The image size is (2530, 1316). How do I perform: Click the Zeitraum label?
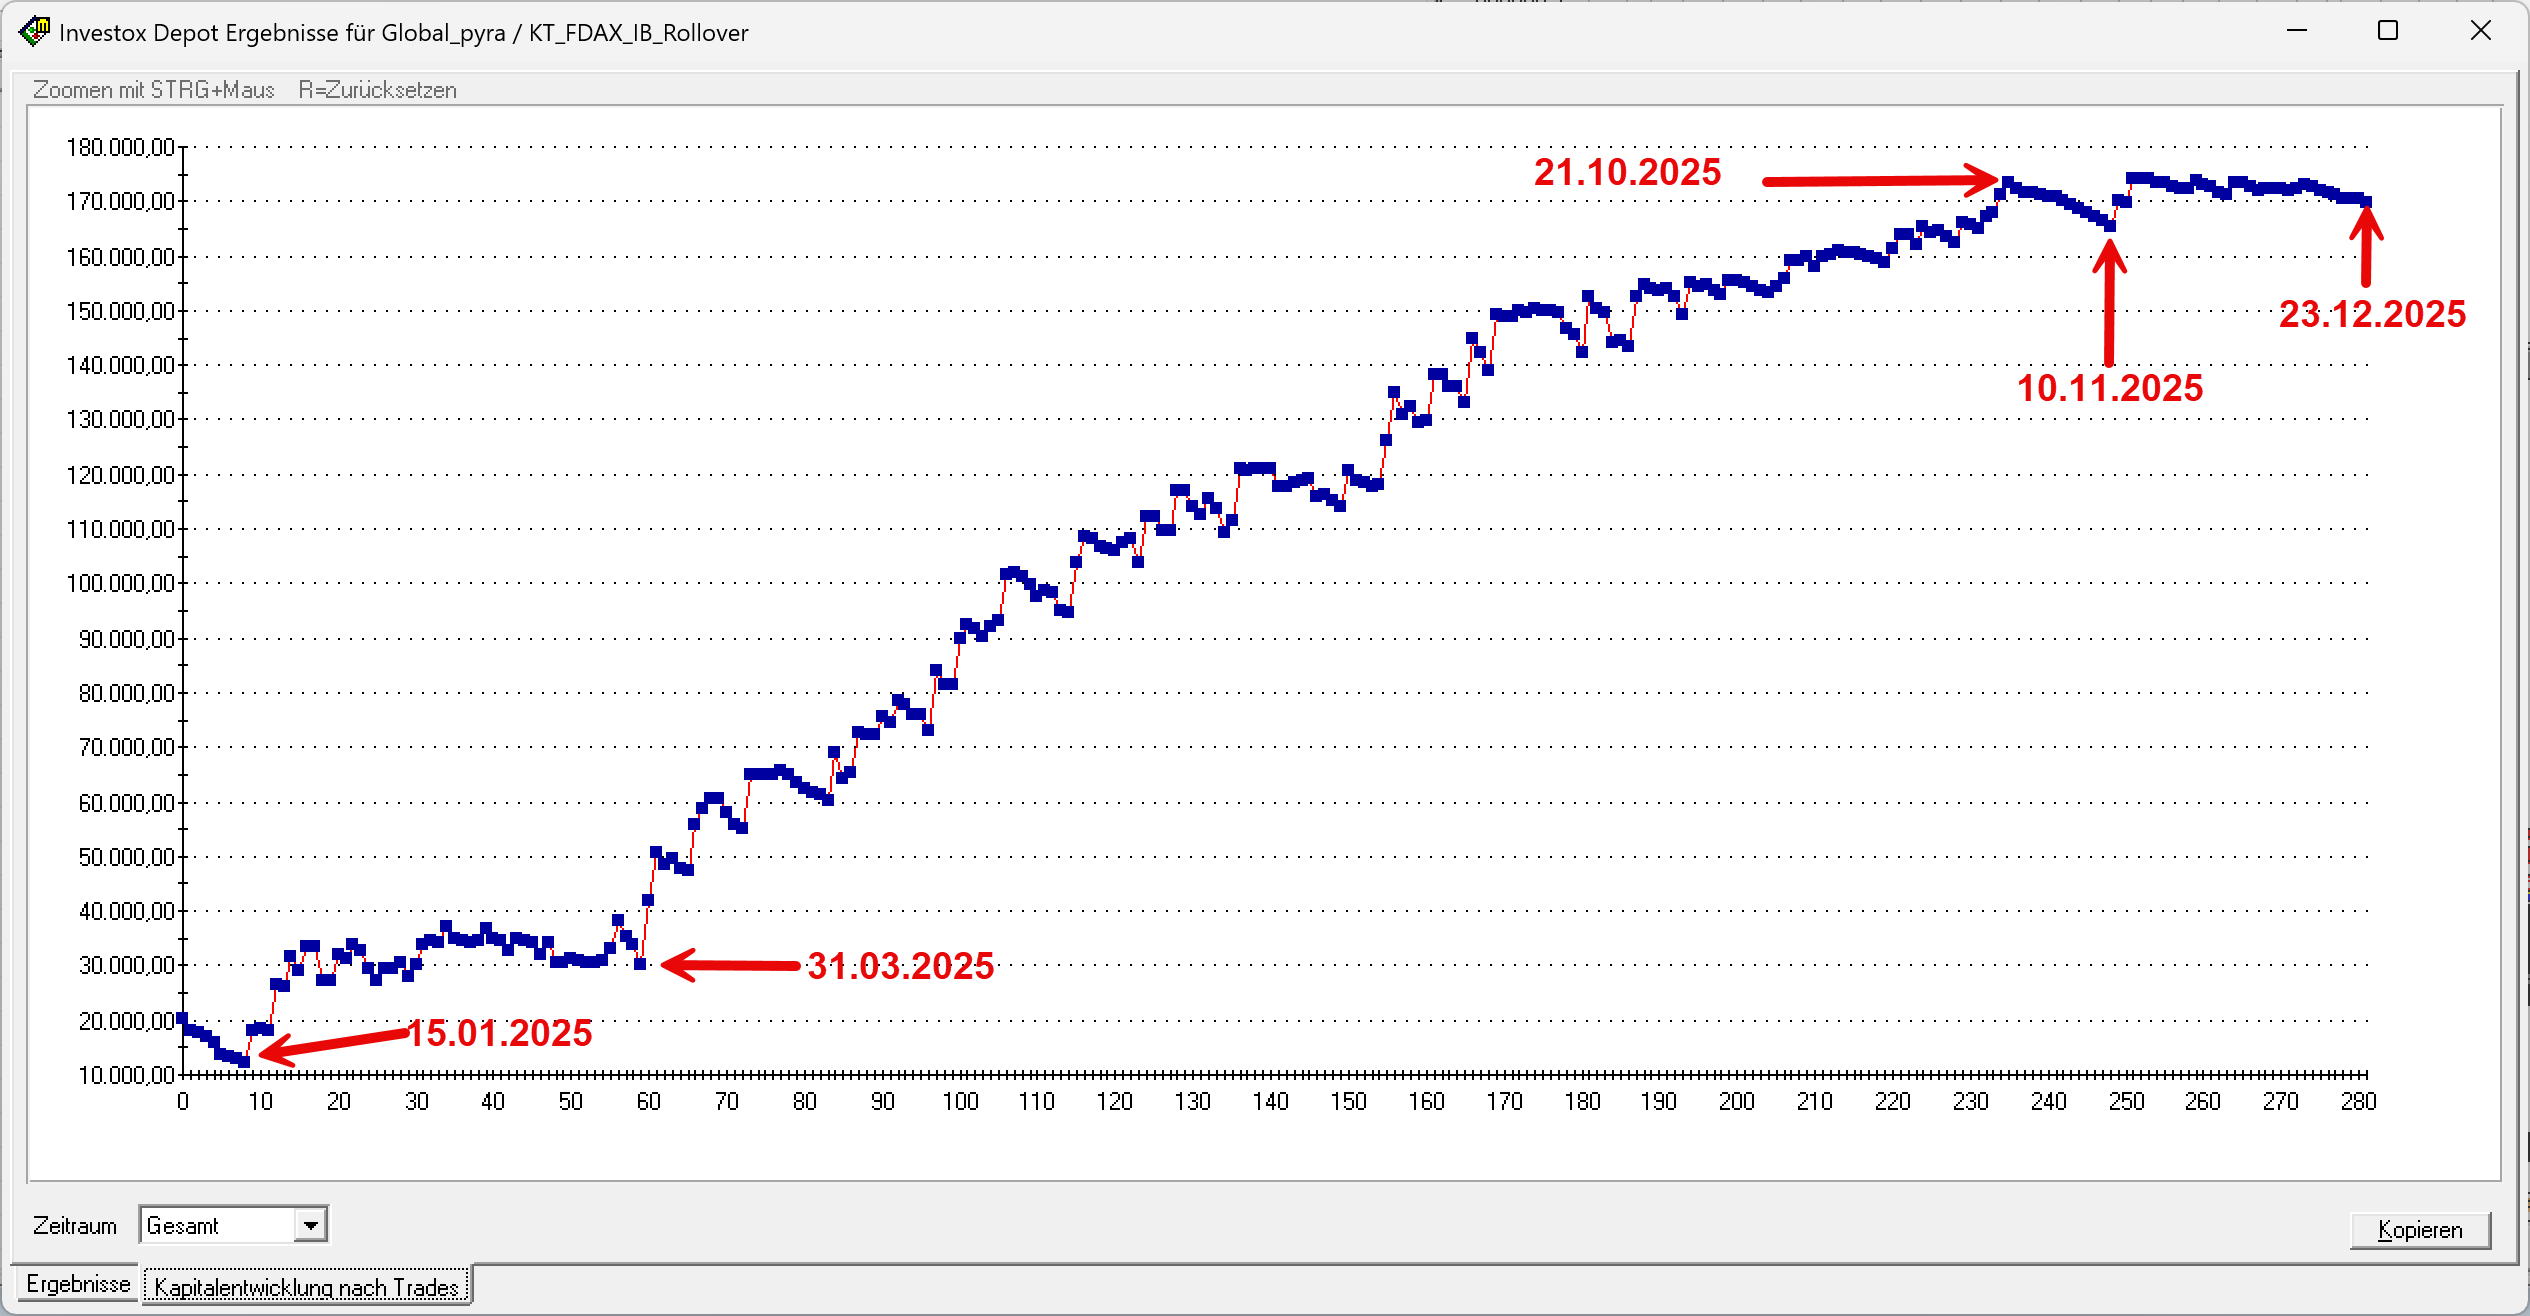(x=74, y=1224)
